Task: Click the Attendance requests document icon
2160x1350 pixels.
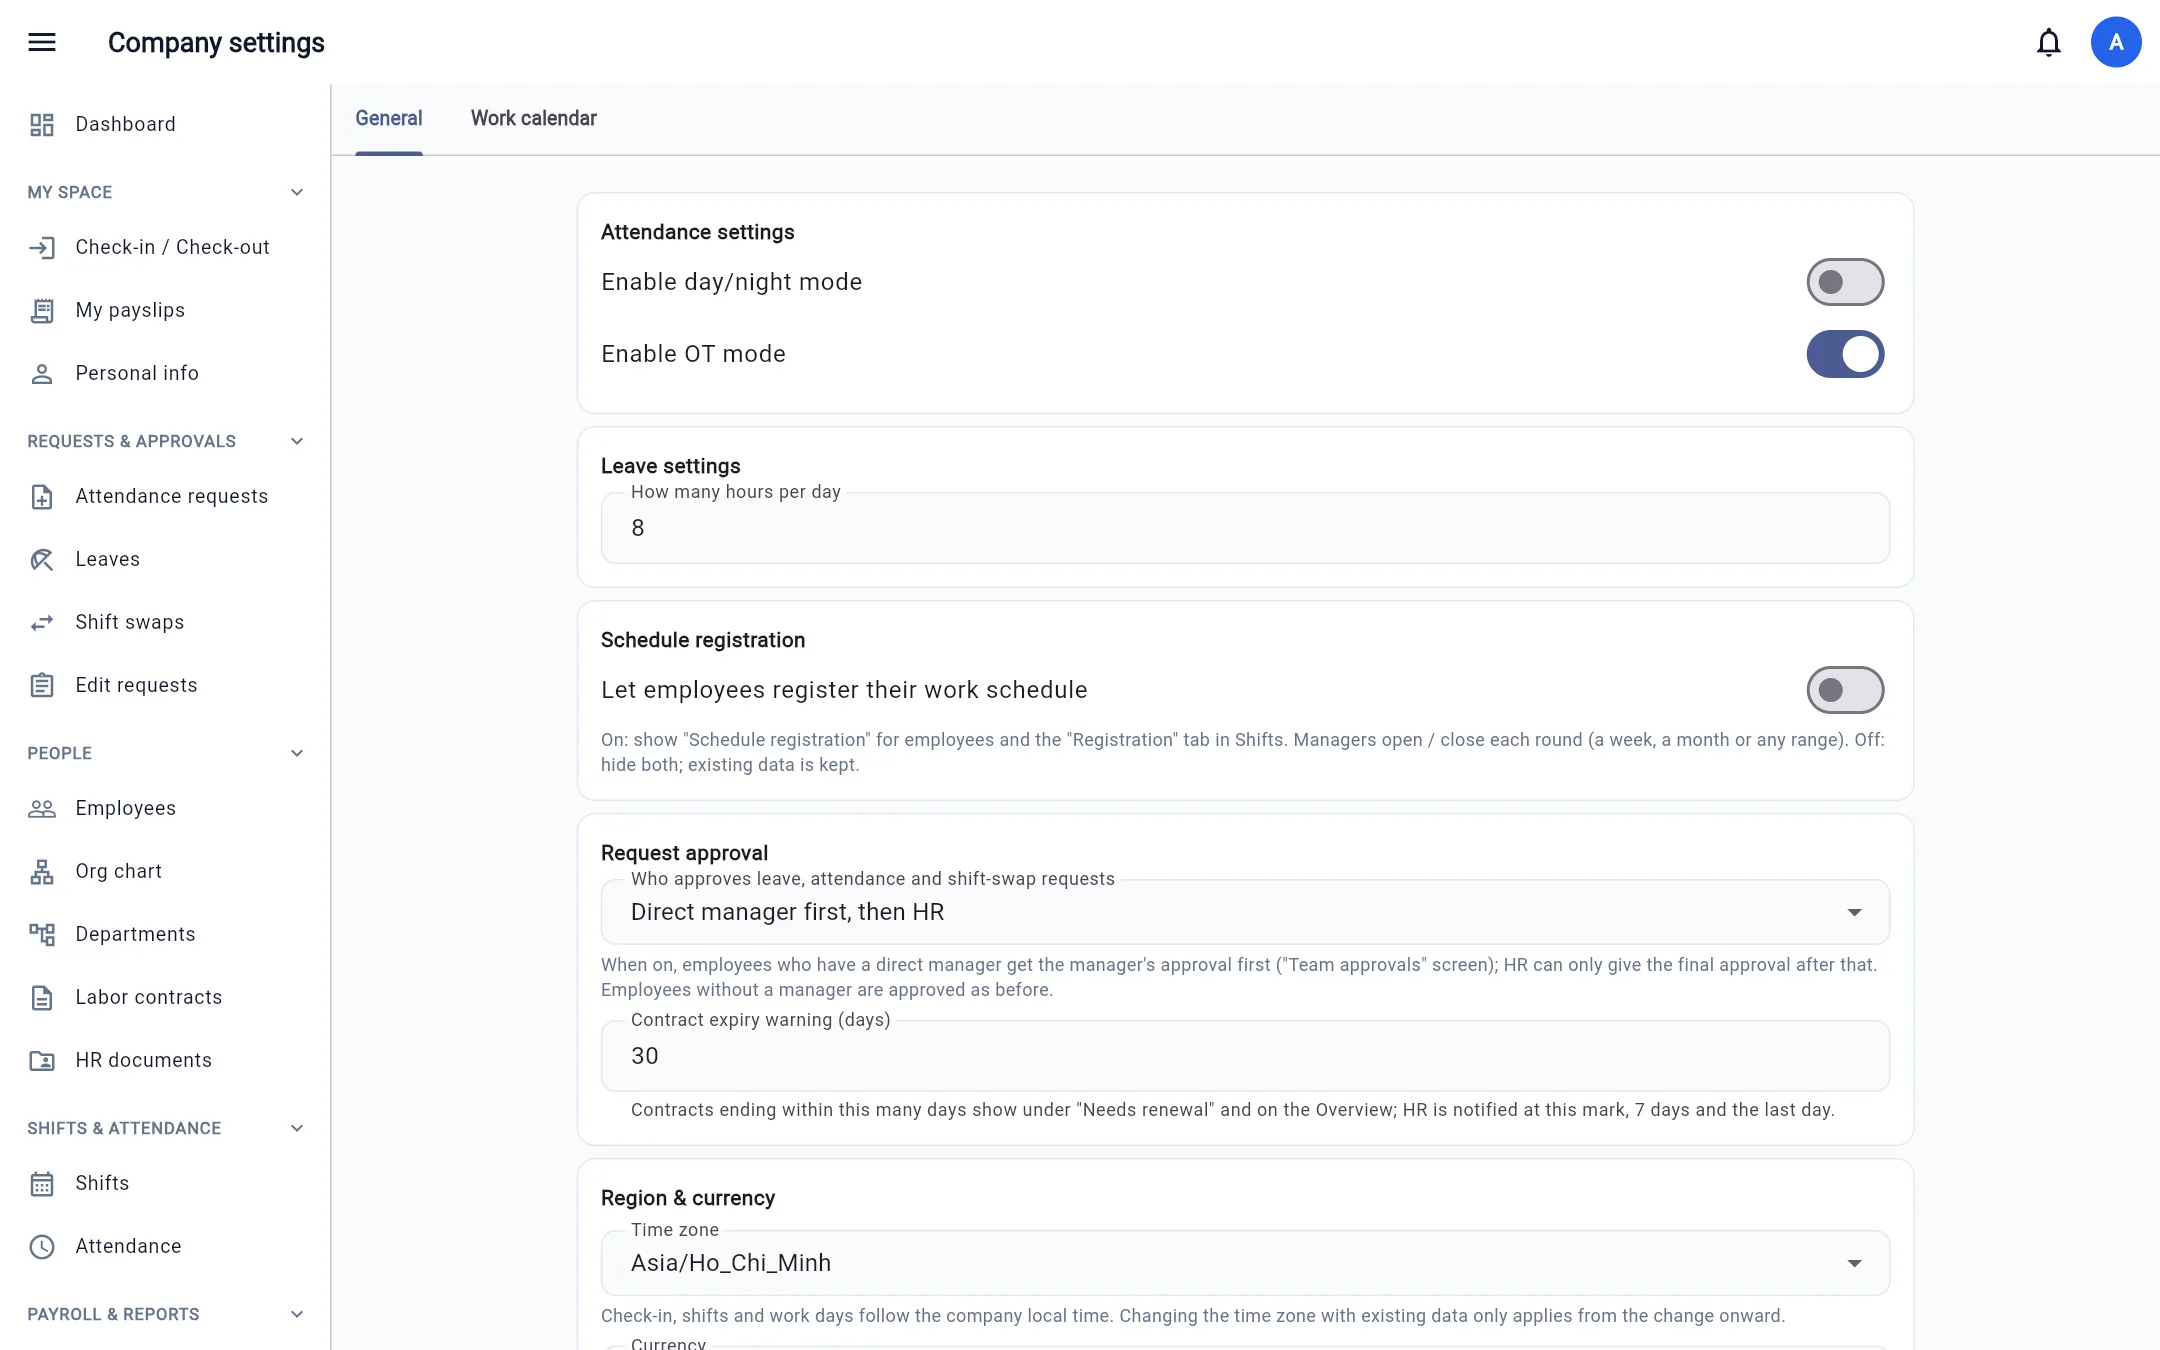Action: (42, 496)
